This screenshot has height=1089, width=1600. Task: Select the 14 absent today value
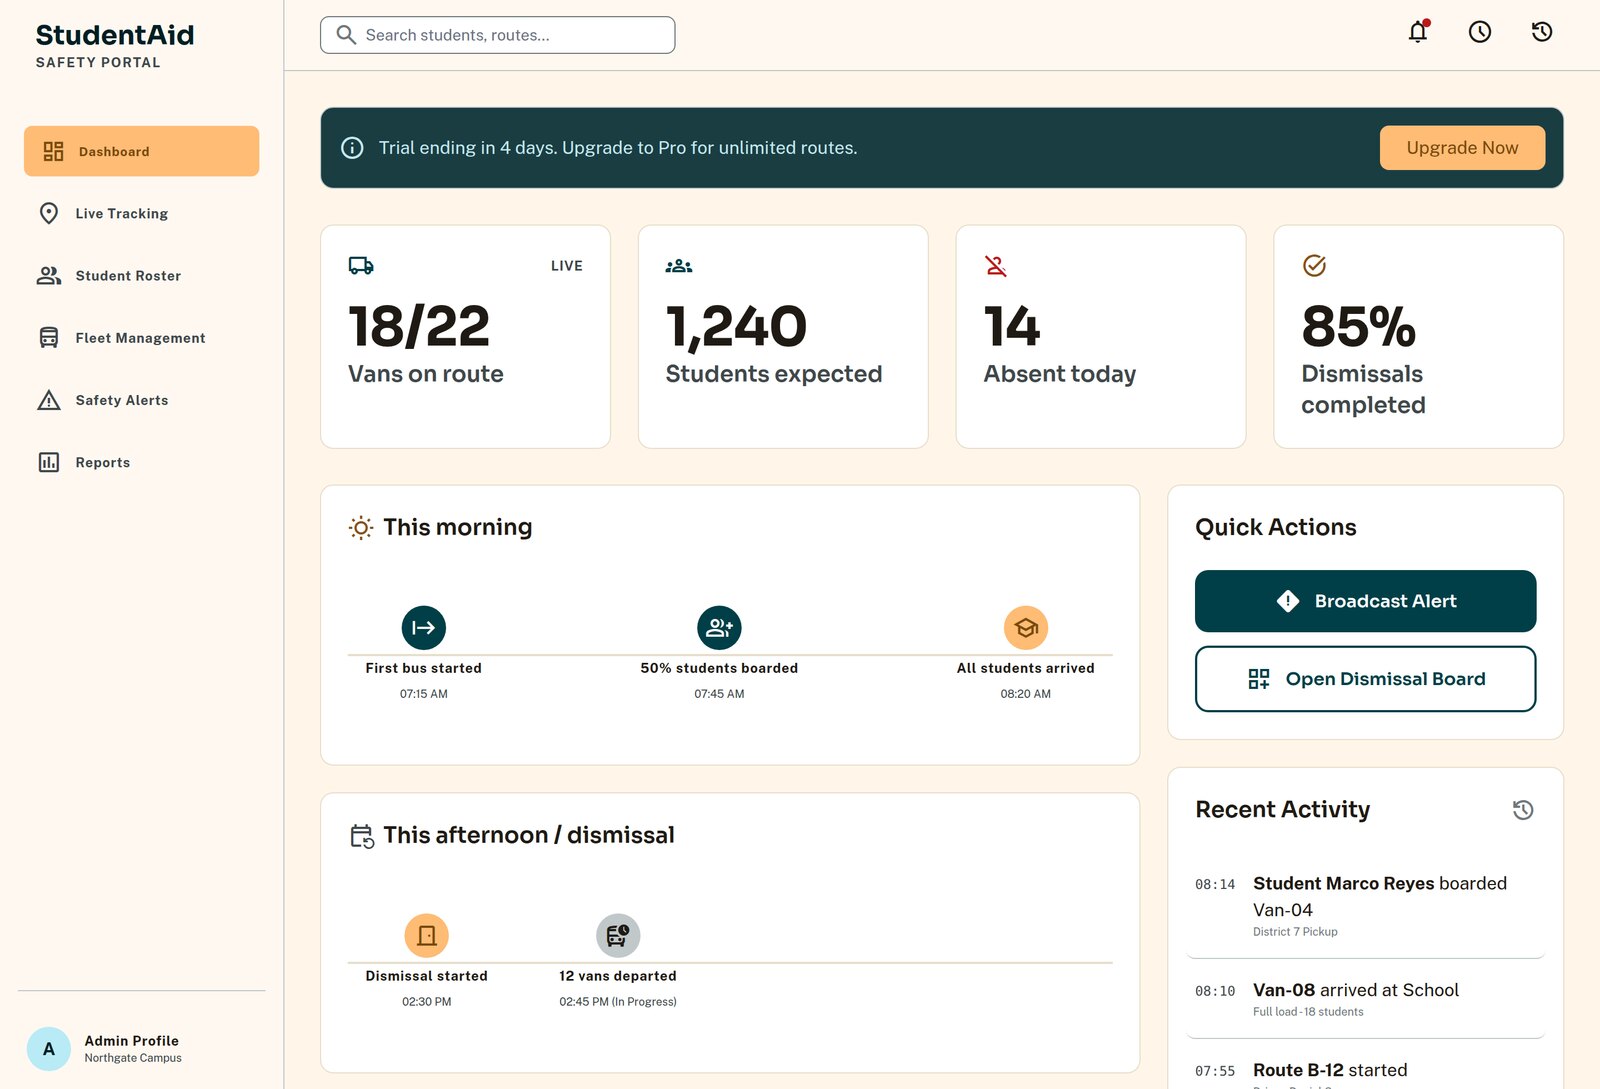(x=1012, y=326)
